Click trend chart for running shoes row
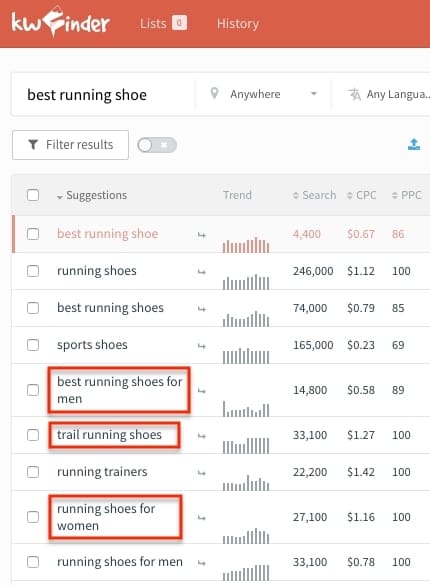The height and width of the screenshot is (585, 430). [x=246, y=282]
